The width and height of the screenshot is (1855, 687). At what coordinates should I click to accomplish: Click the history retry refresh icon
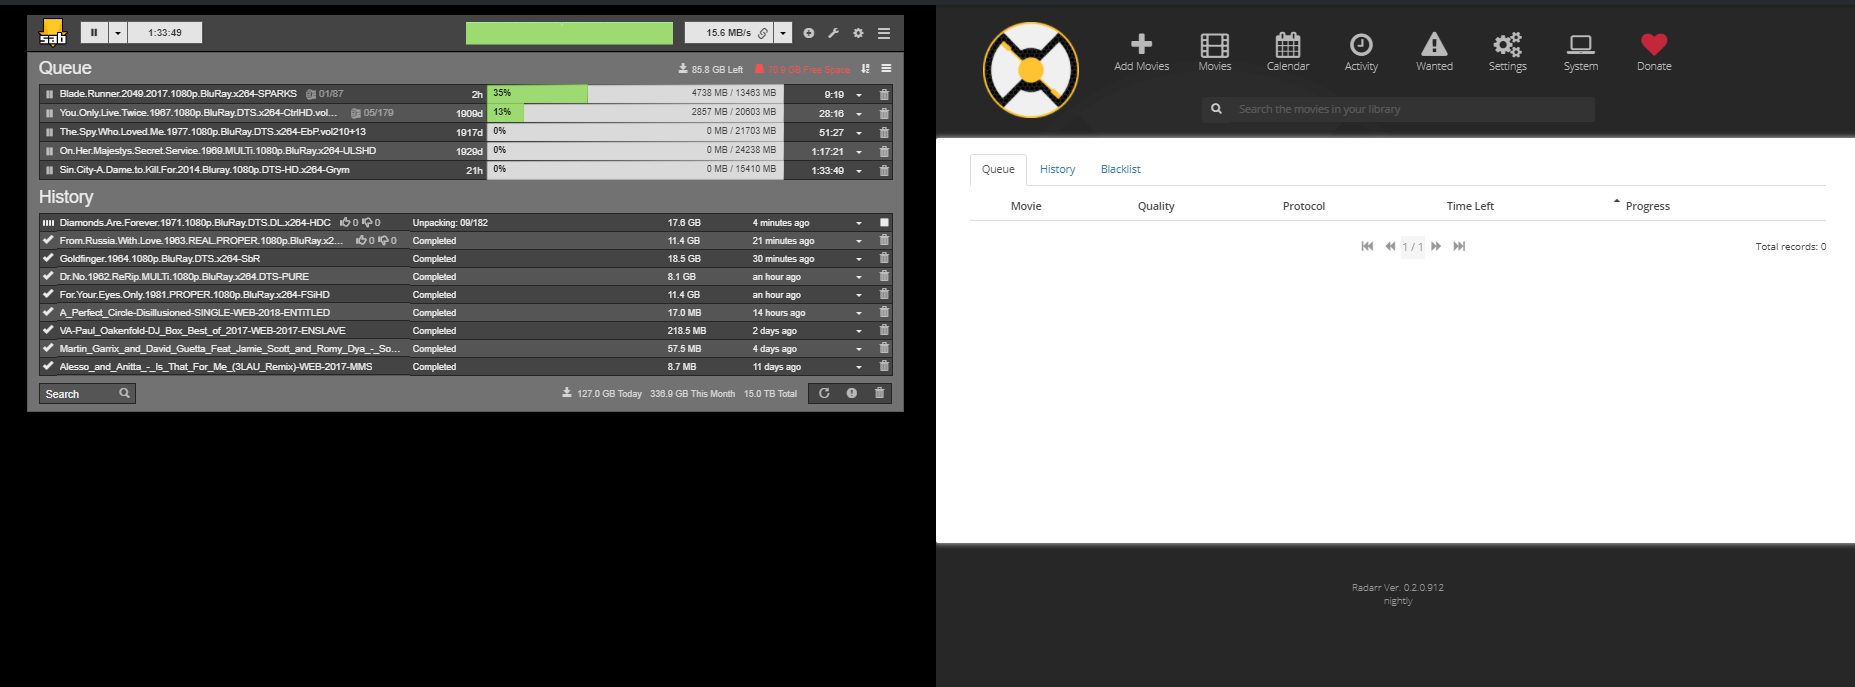click(x=824, y=393)
